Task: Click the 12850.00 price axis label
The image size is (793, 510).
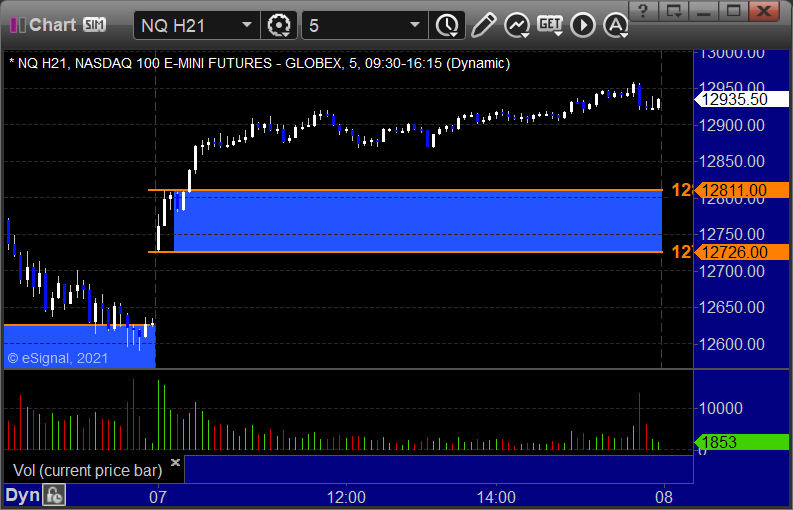Action: (x=732, y=161)
